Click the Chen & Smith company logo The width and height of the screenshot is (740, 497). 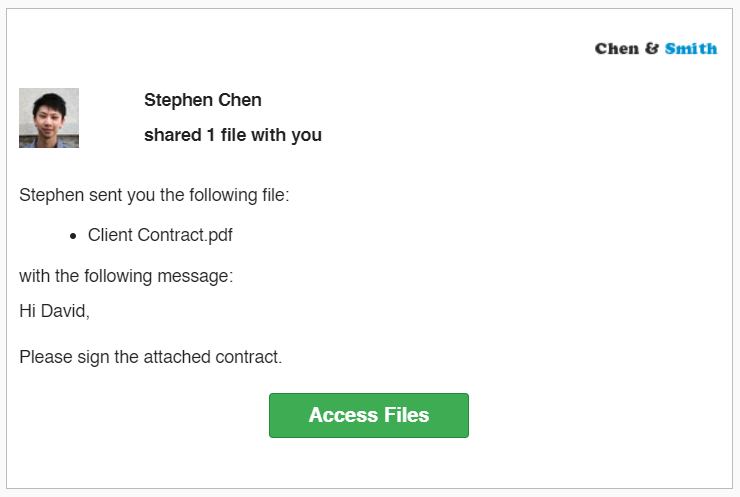(655, 48)
